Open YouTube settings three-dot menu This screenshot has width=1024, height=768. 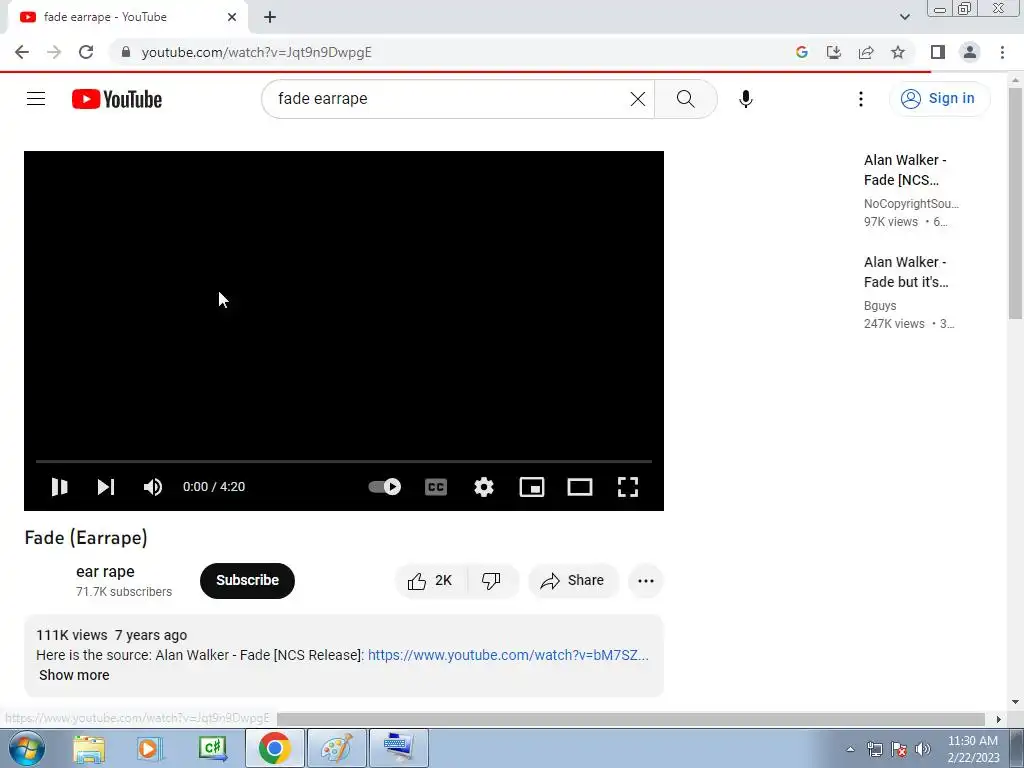point(861,99)
